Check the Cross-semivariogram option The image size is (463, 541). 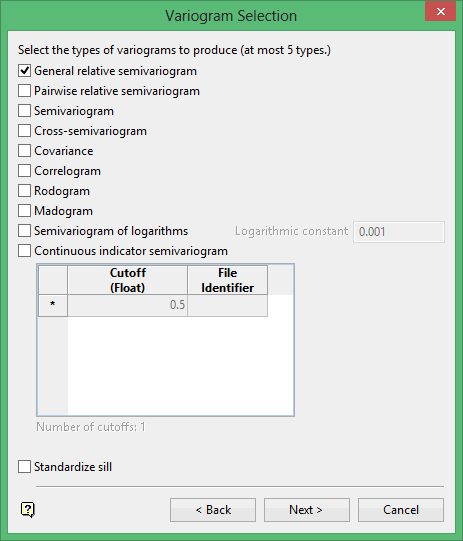click(x=24, y=131)
